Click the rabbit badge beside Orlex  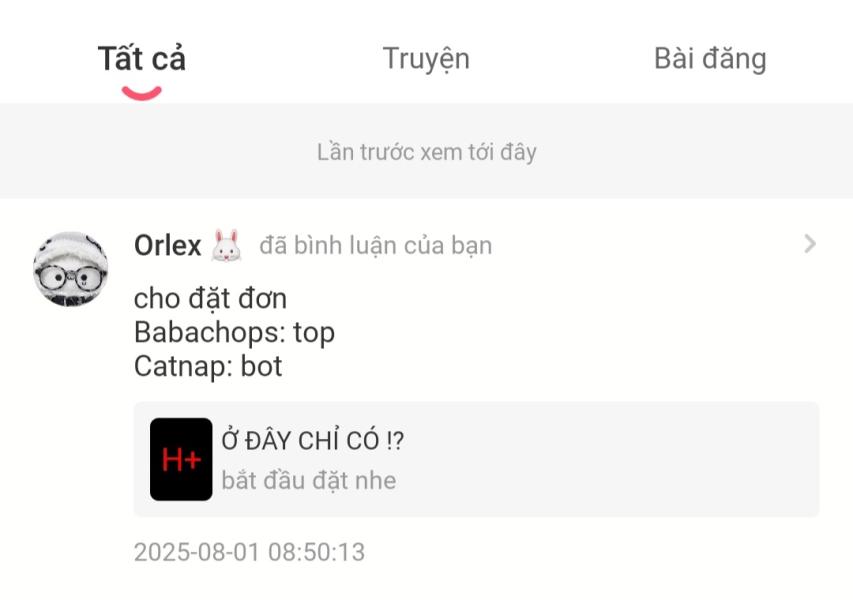[227, 245]
